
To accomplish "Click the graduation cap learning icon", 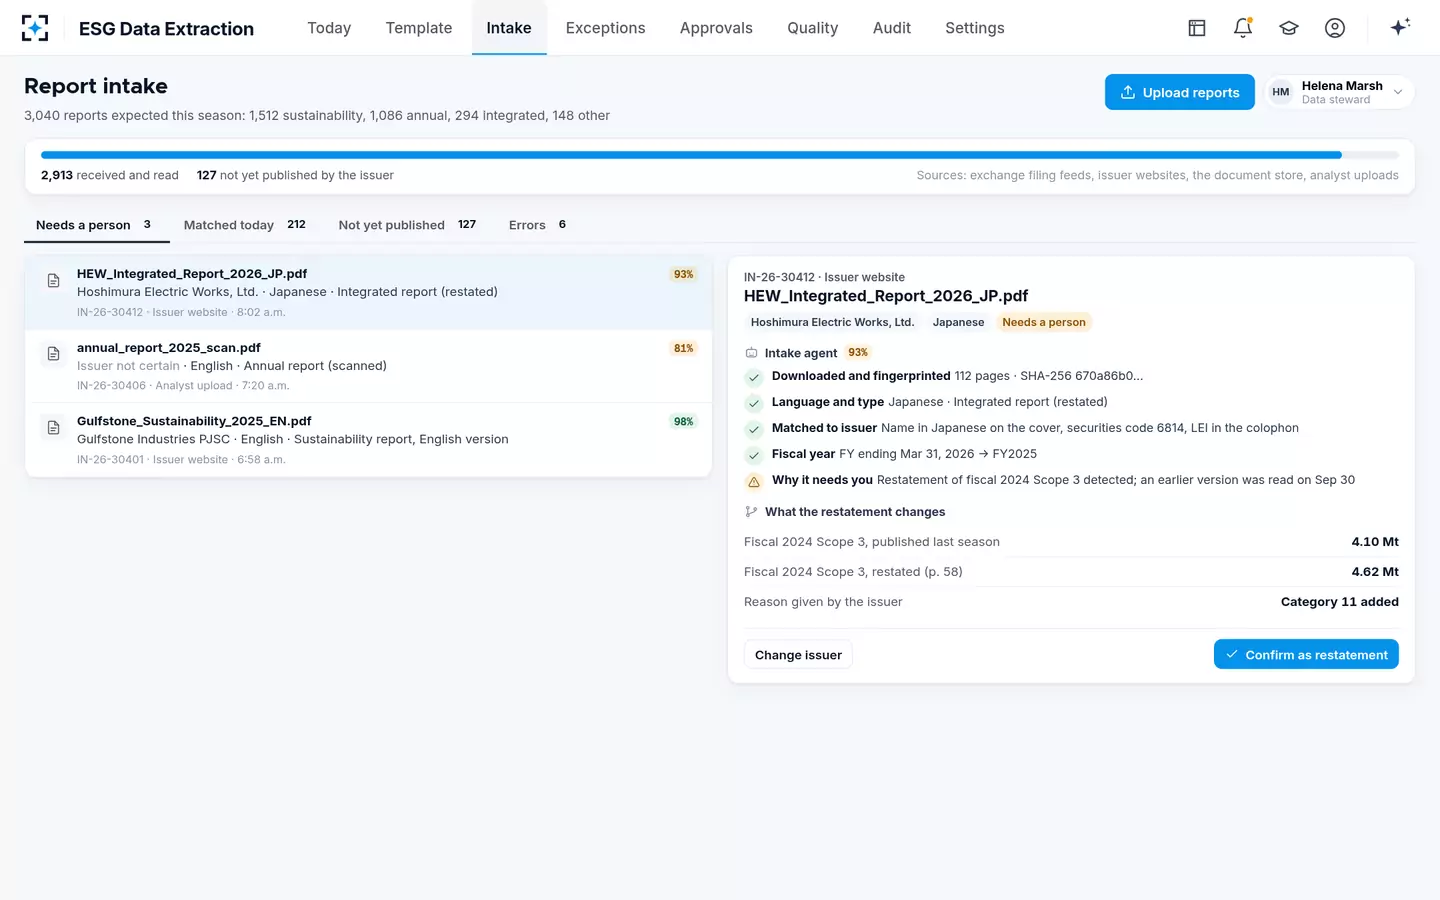I will click(x=1289, y=28).
